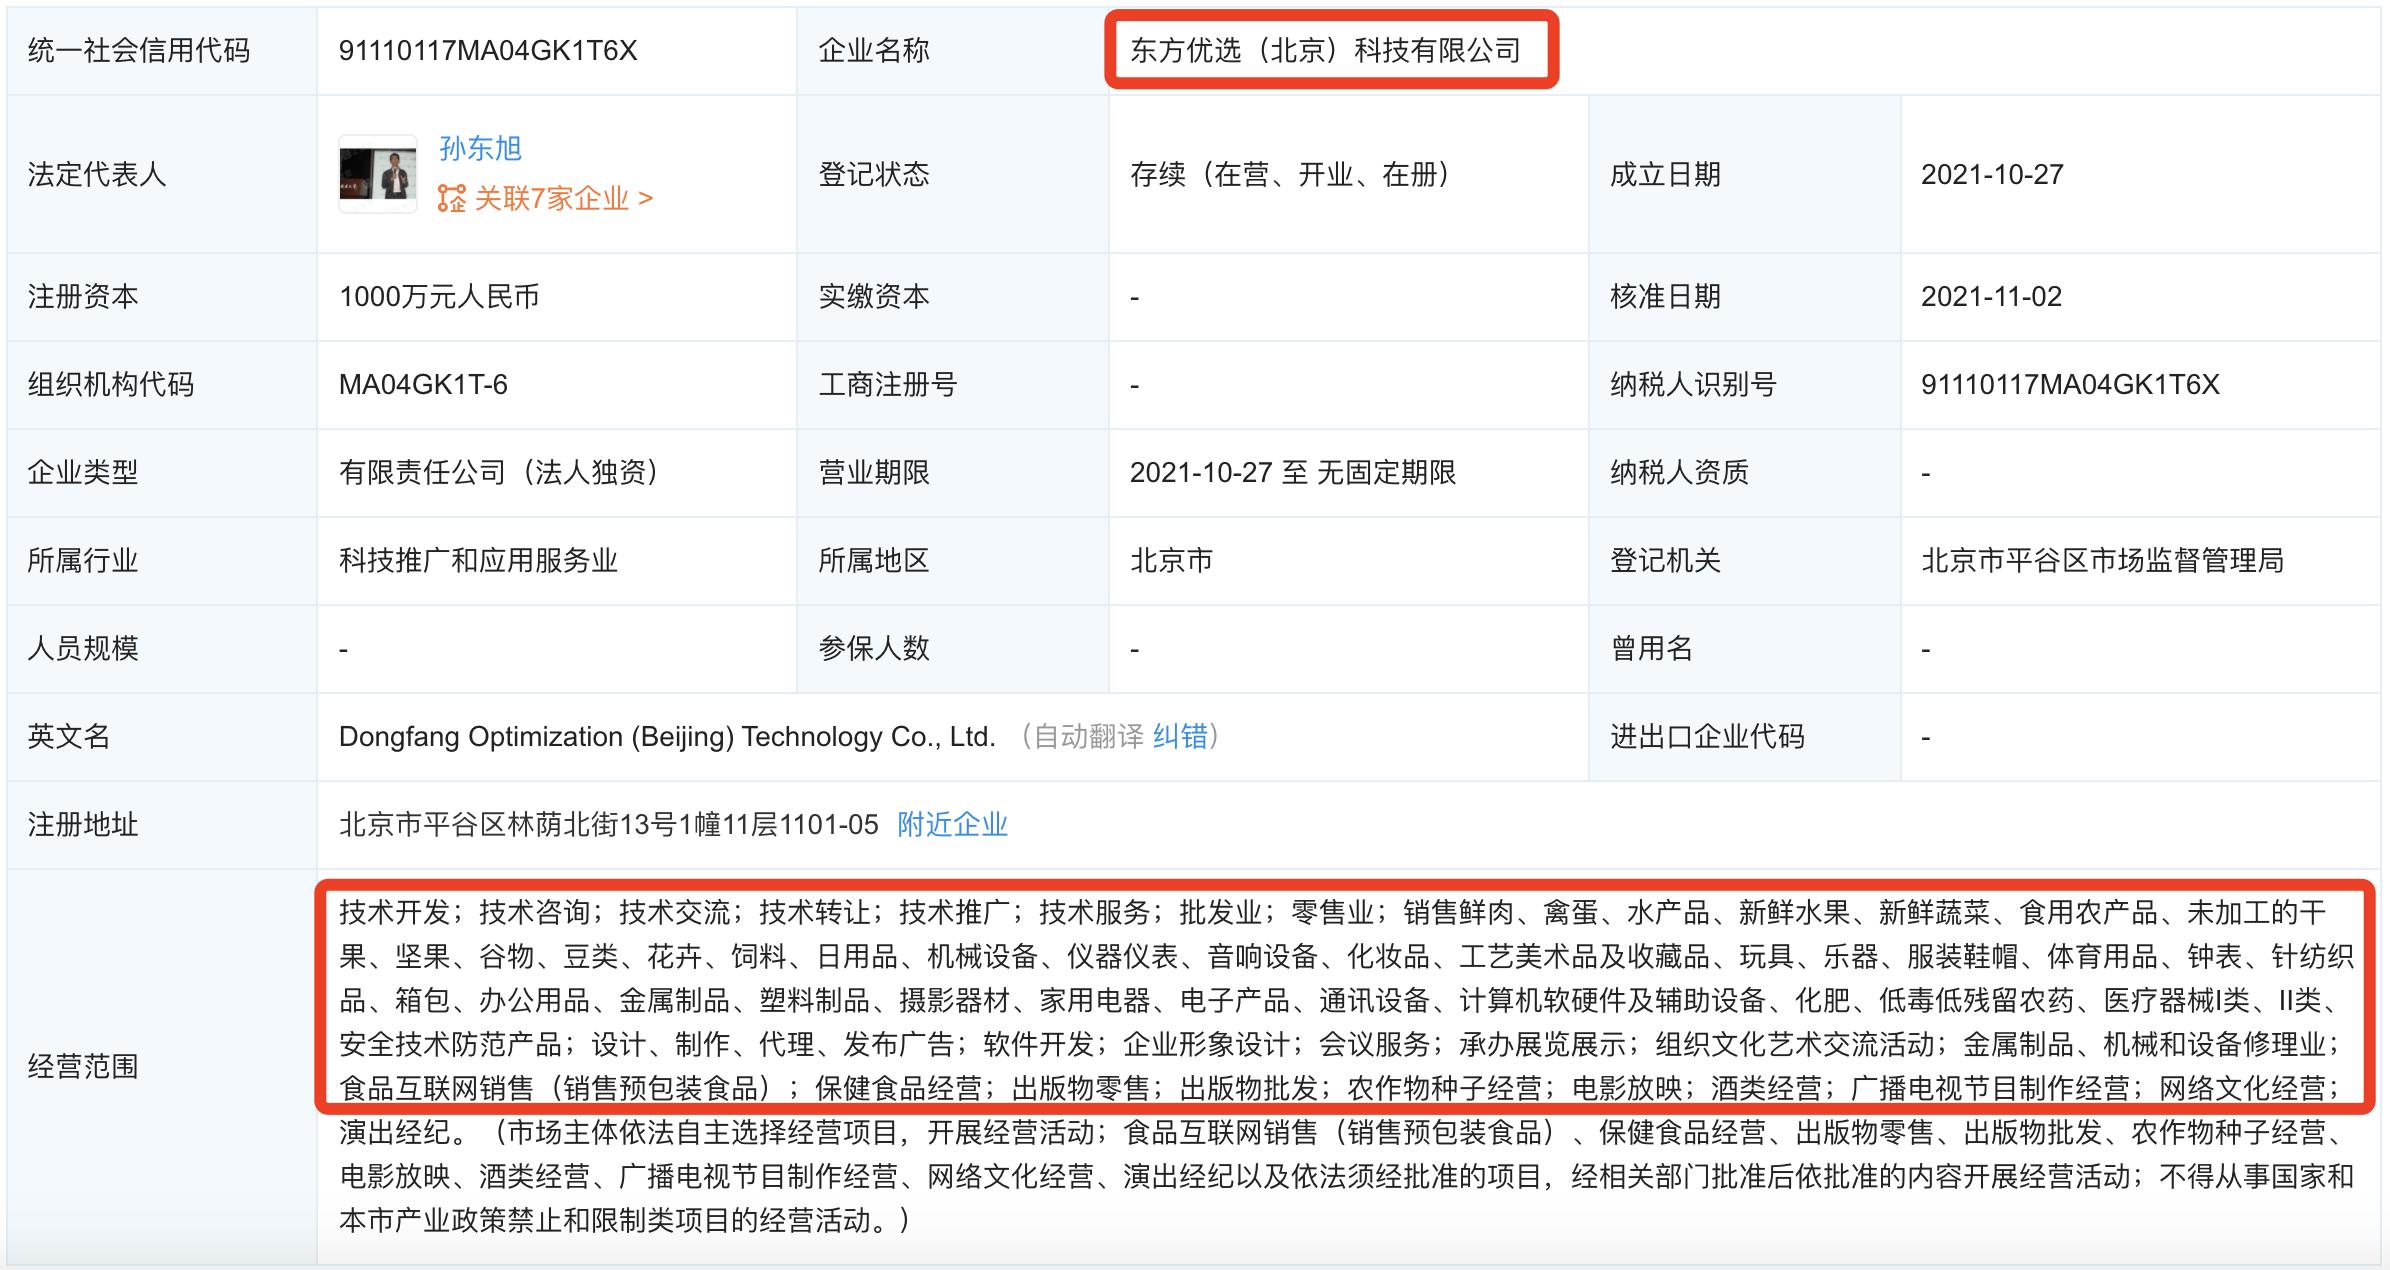Click the 法定代表人 label cell
This screenshot has height=1270, width=2390.
162,175
